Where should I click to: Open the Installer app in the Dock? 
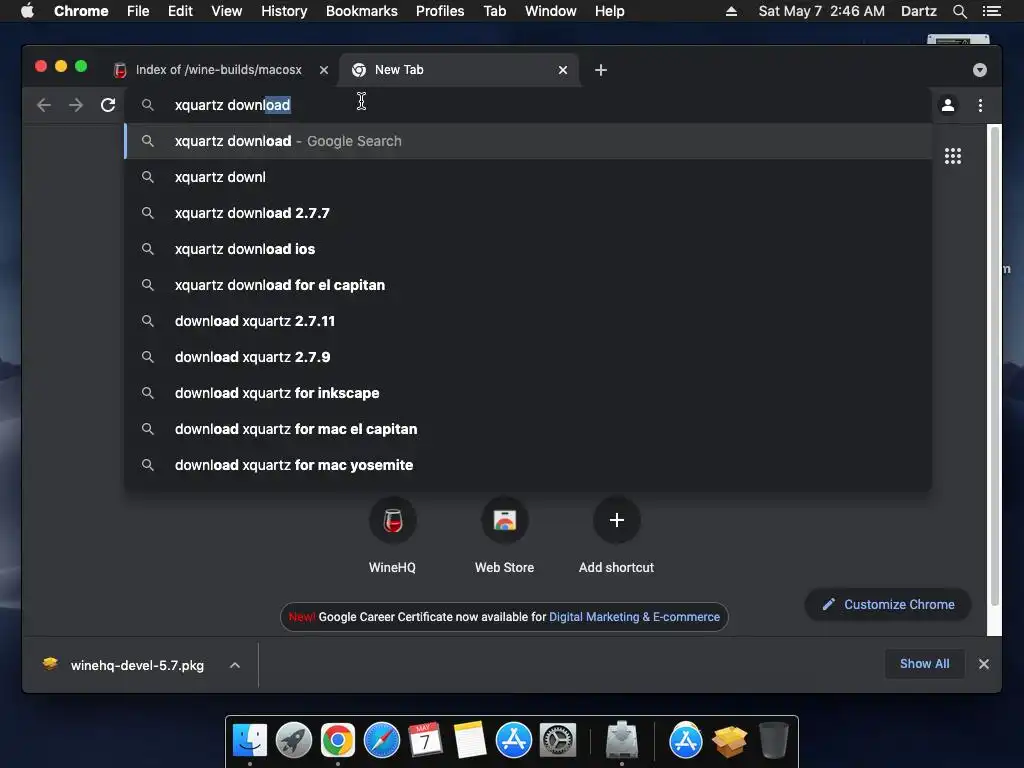click(x=622, y=741)
